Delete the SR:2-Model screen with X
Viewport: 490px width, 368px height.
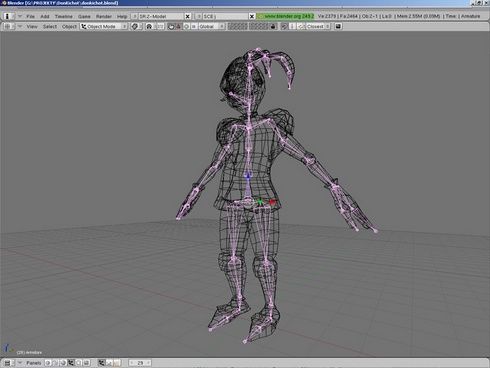[x=188, y=16]
